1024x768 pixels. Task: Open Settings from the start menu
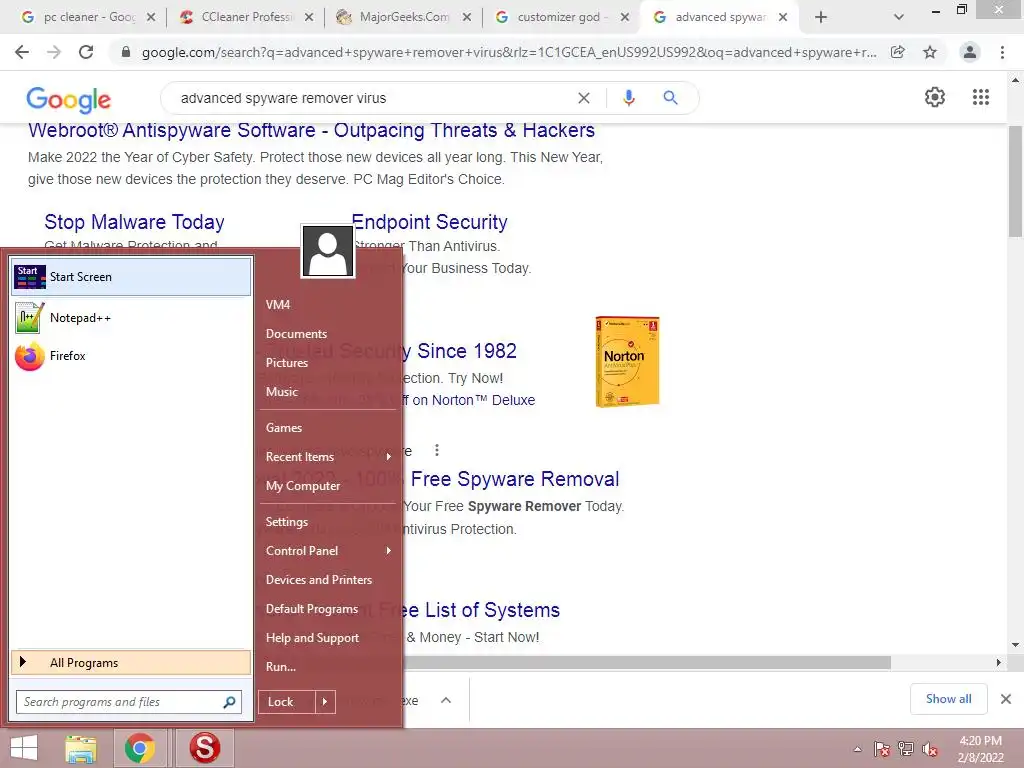click(x=287, y=522)
